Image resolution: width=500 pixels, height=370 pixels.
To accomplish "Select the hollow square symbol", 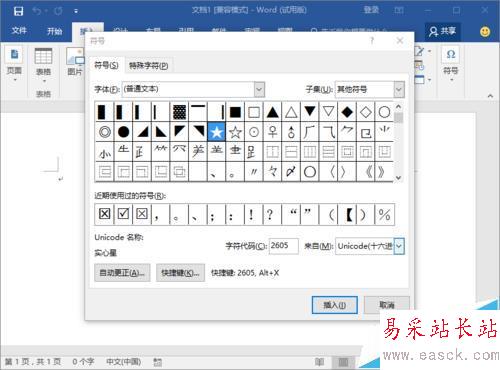I will click(x=254, y=112).
